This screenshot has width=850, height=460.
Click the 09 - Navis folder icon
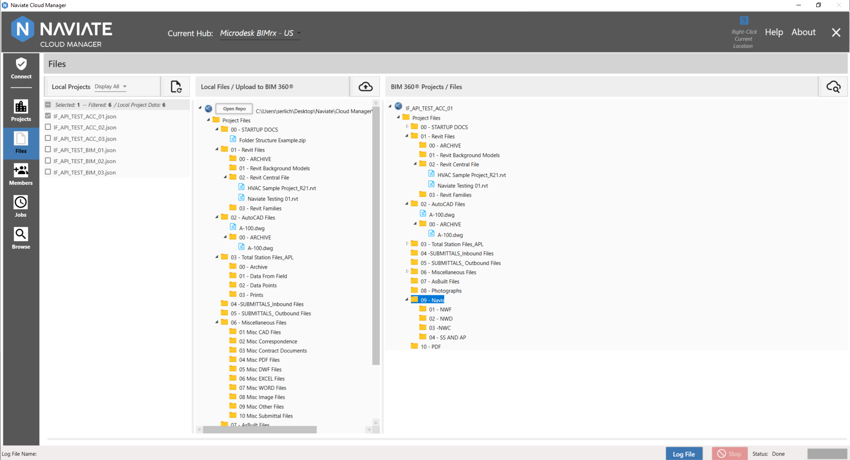click(415, 299)
